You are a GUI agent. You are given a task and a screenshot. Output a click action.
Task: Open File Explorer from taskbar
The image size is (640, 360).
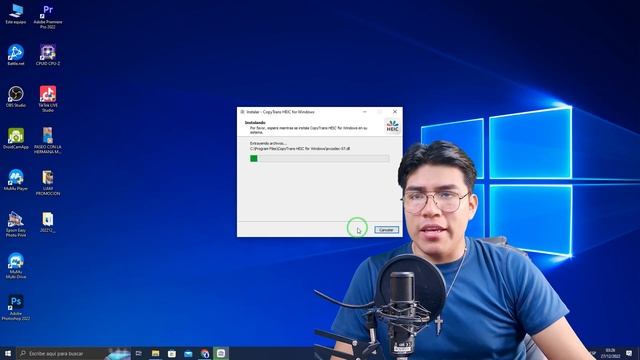click(156, 353)
